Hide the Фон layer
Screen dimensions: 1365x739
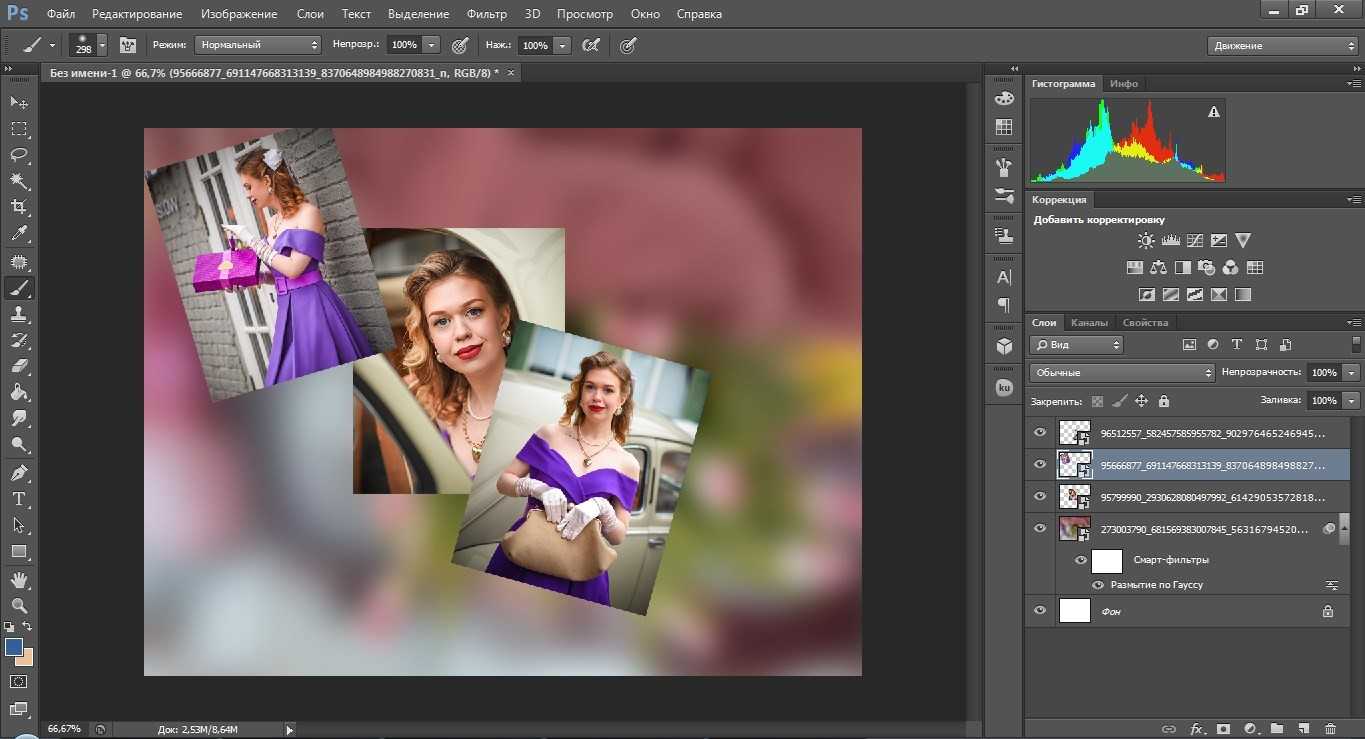click(1040, 611)
